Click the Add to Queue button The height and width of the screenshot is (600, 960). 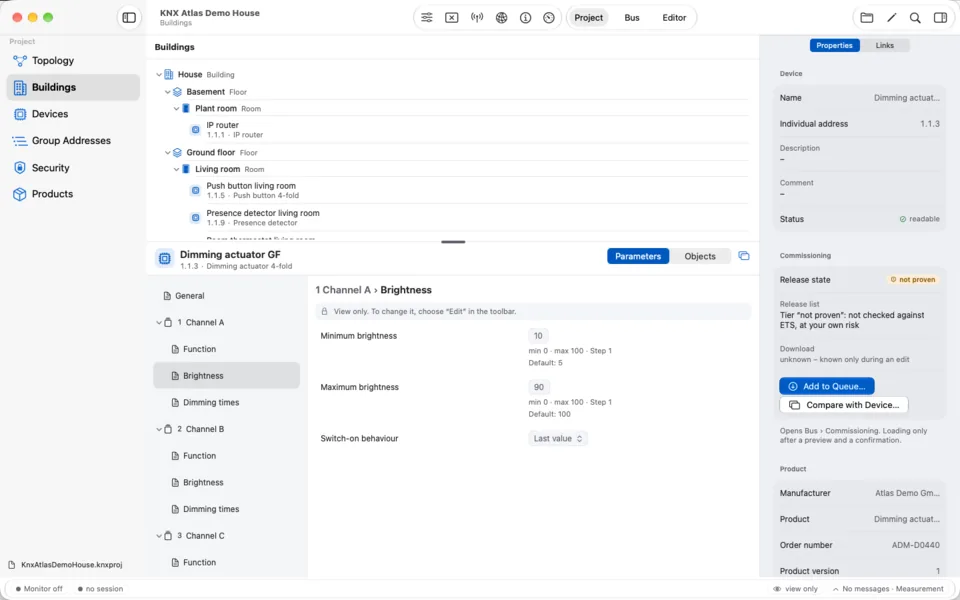click(827, 386)
